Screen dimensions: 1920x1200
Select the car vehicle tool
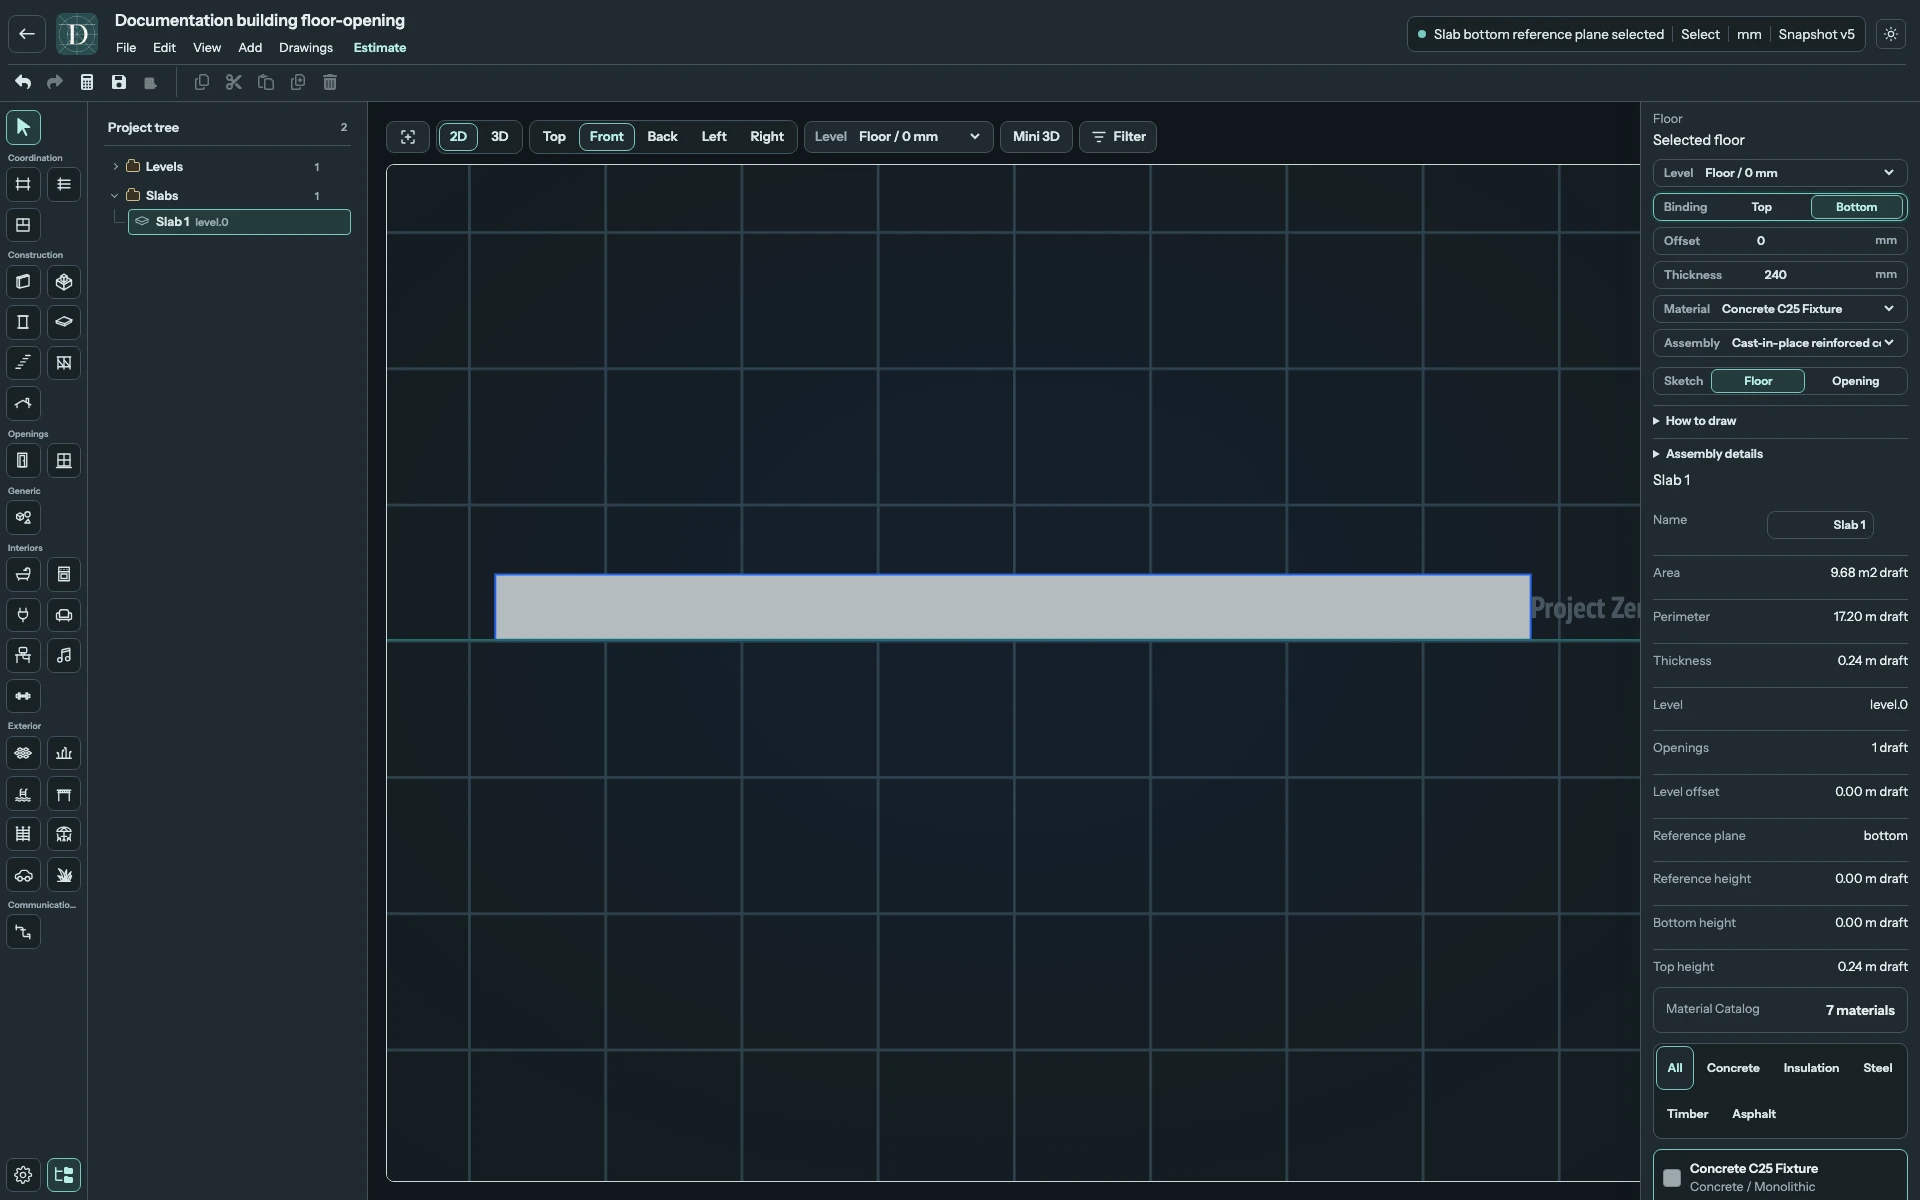[23, 875]
